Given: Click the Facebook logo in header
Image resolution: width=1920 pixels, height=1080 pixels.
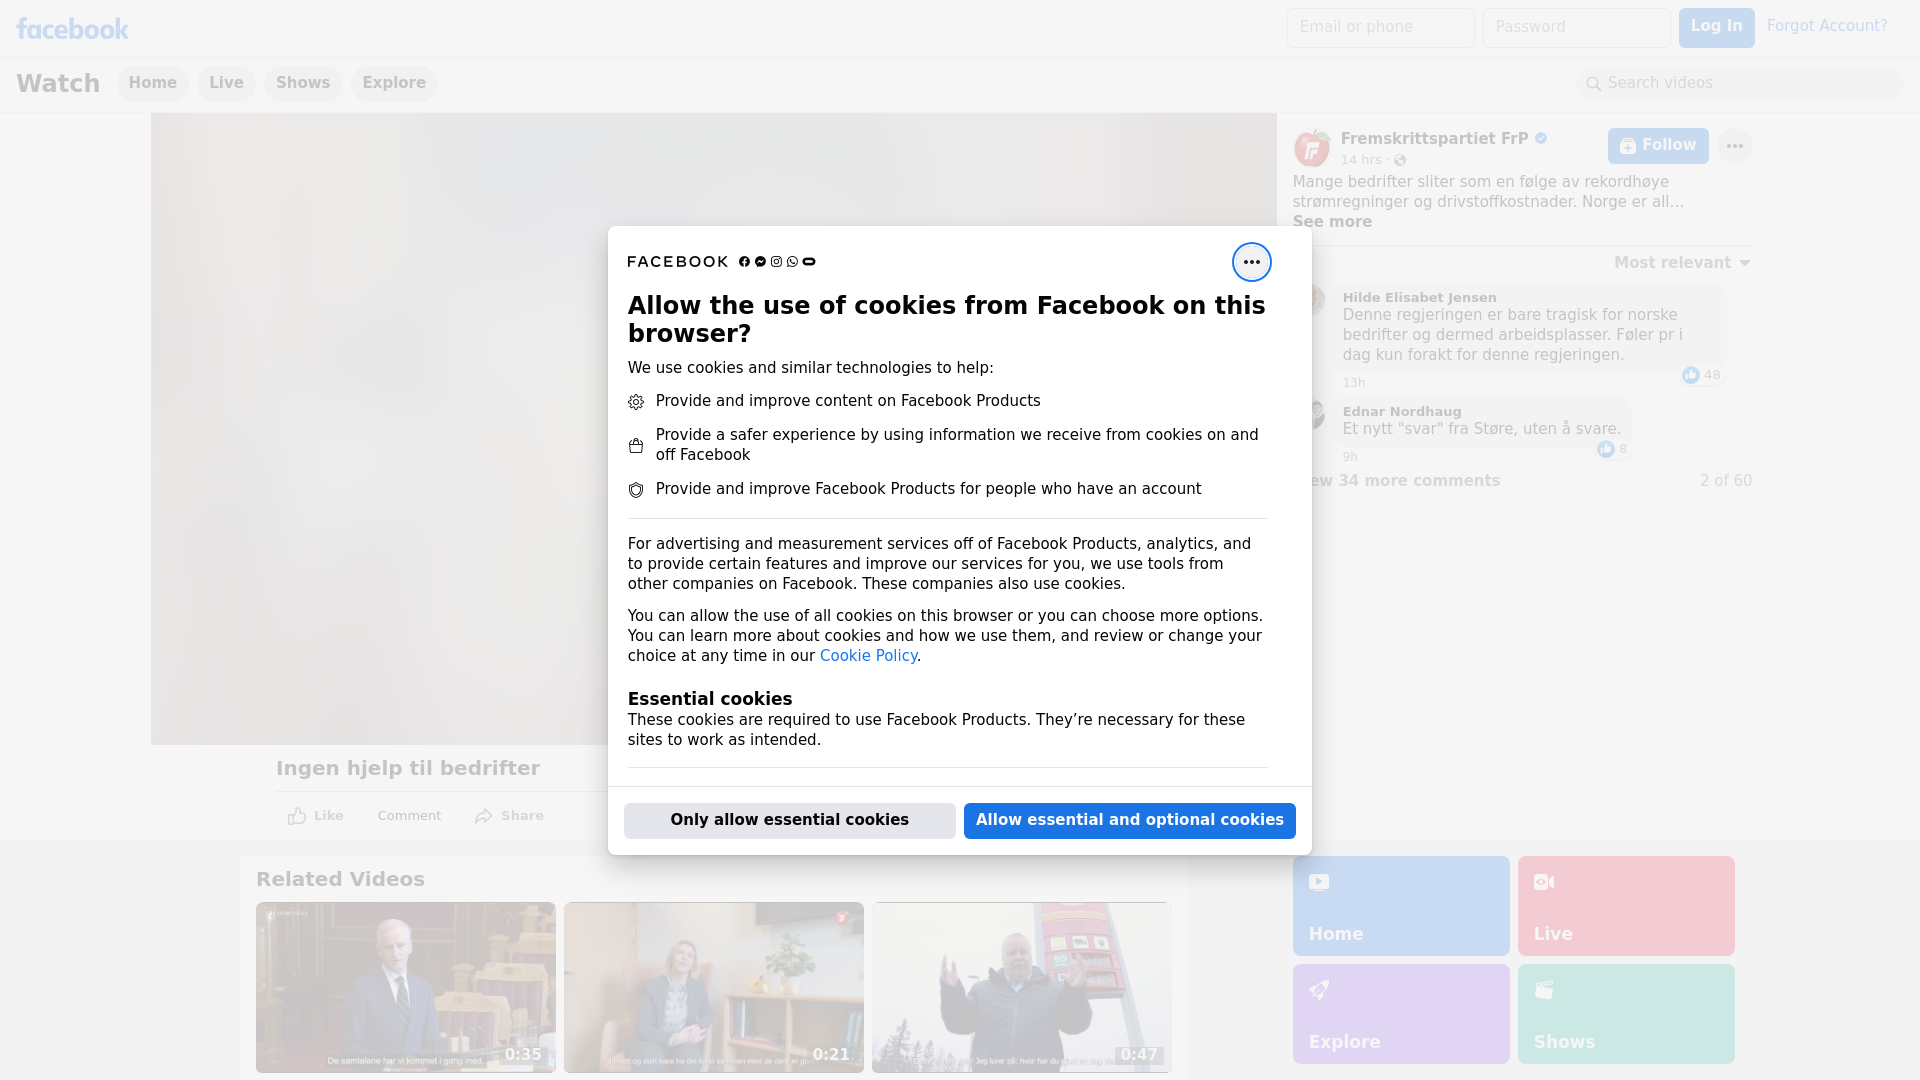Looking at the screenshot, I should 72,29.
